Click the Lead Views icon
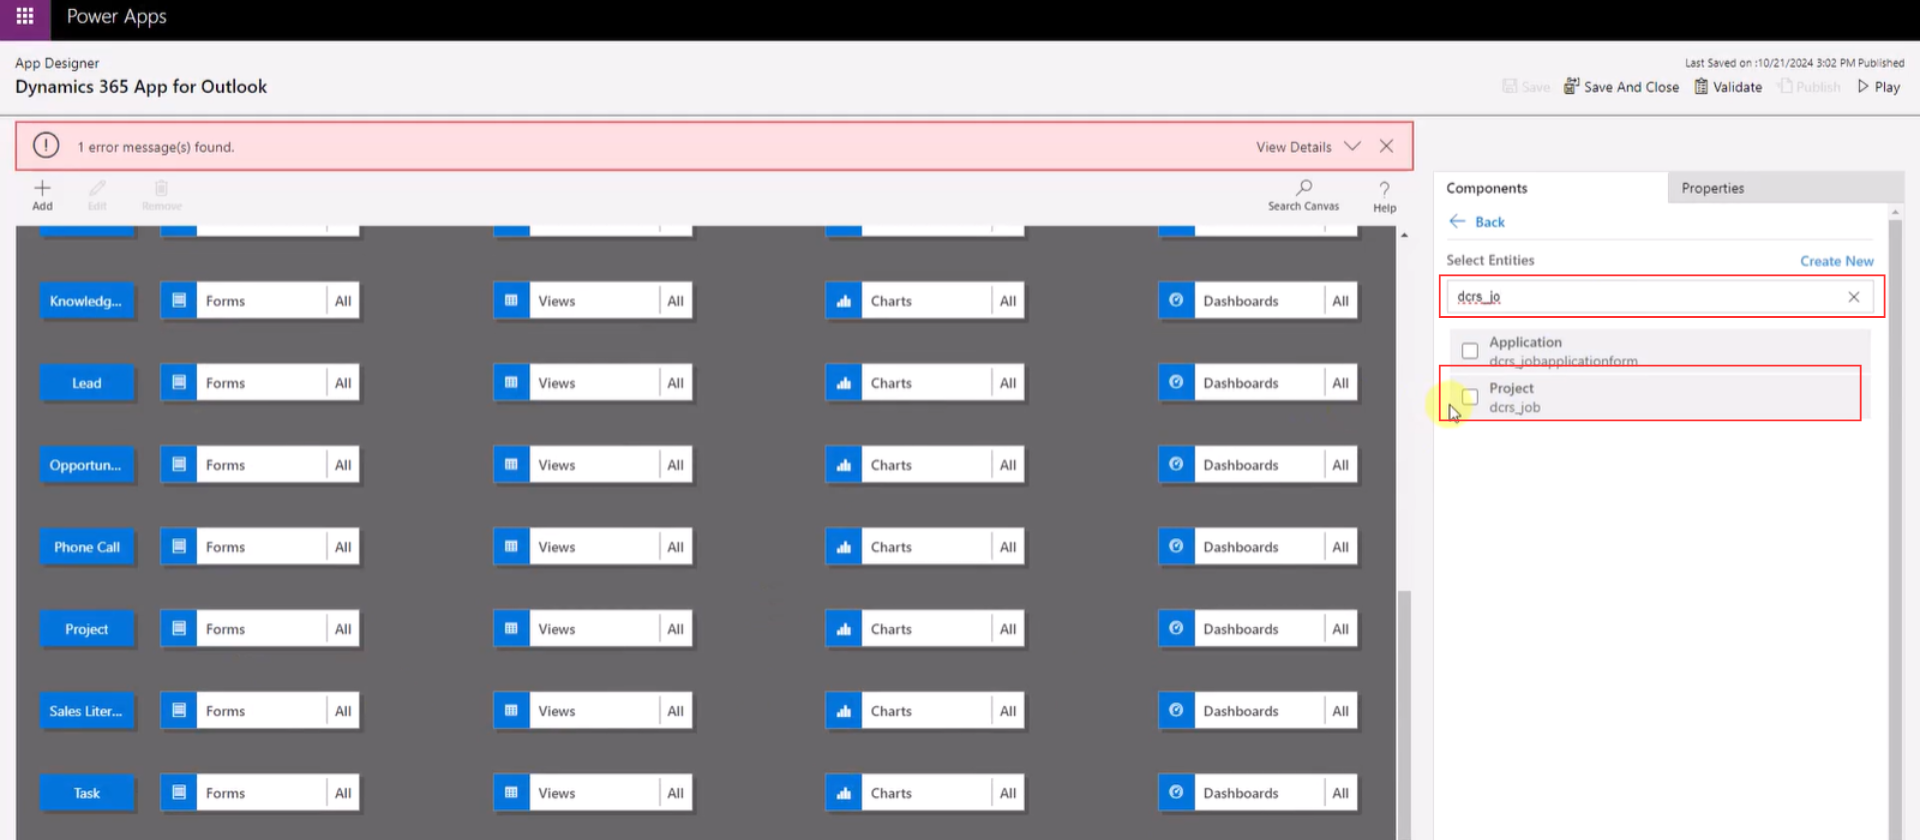Screen dimensions: 1920x840 pyautogui.click(x=511, y=383)
